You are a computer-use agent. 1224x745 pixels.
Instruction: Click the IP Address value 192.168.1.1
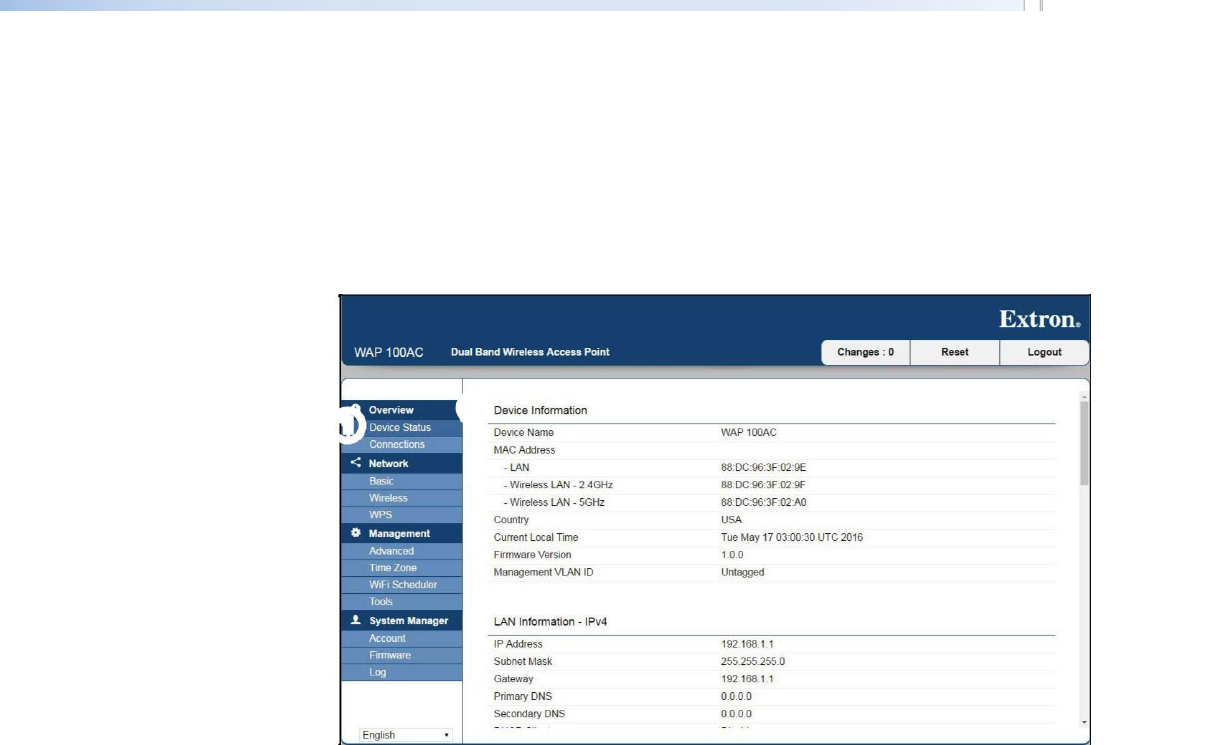746,645
